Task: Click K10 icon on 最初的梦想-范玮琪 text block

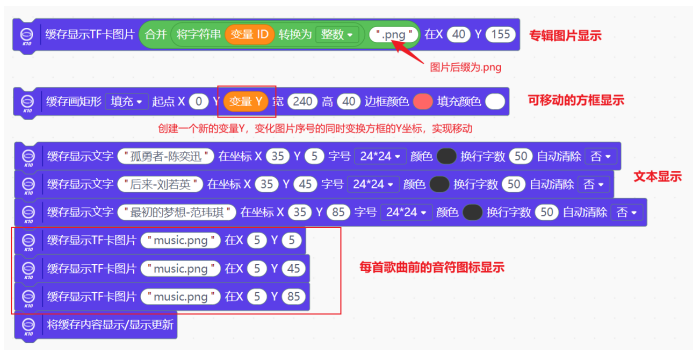Action: 28,213
